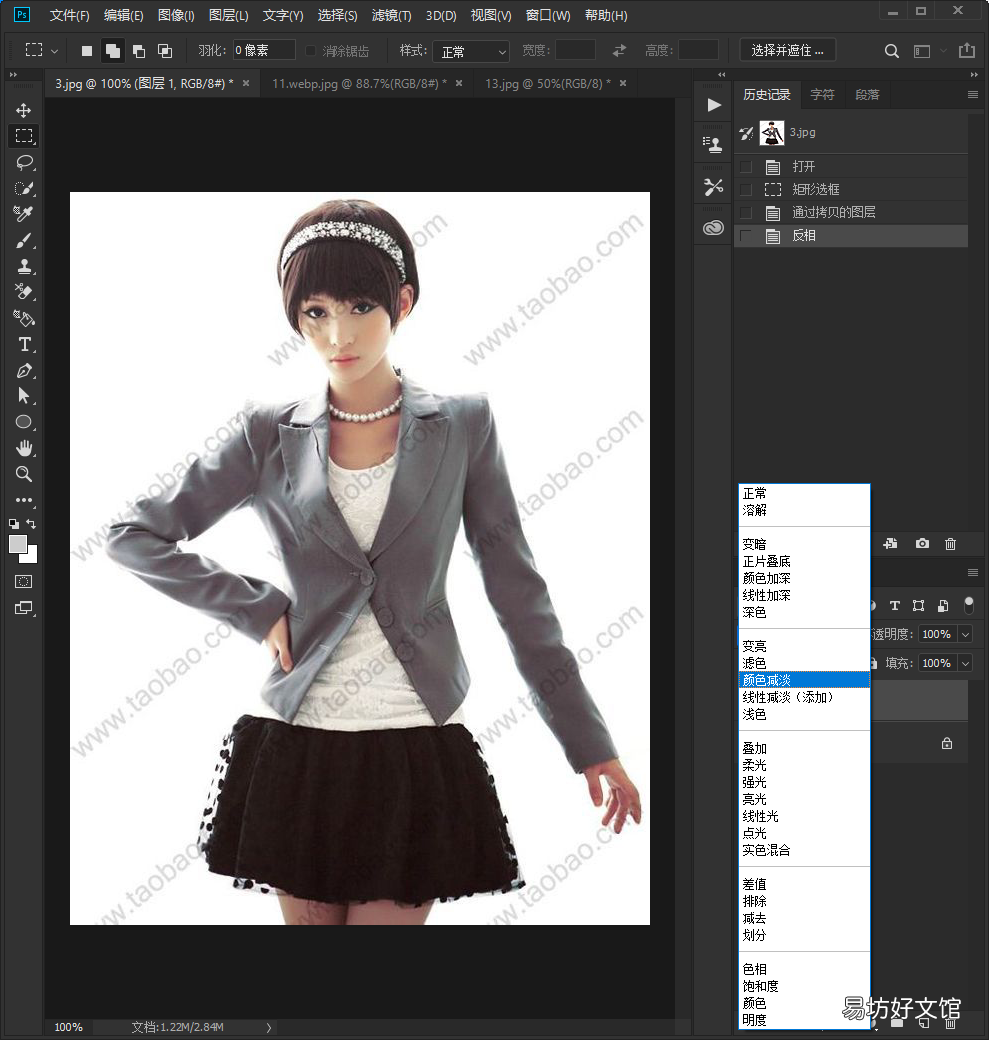Choose the Zoom tool
Screen dimensions: 989x1040
[x=24, y=474]
